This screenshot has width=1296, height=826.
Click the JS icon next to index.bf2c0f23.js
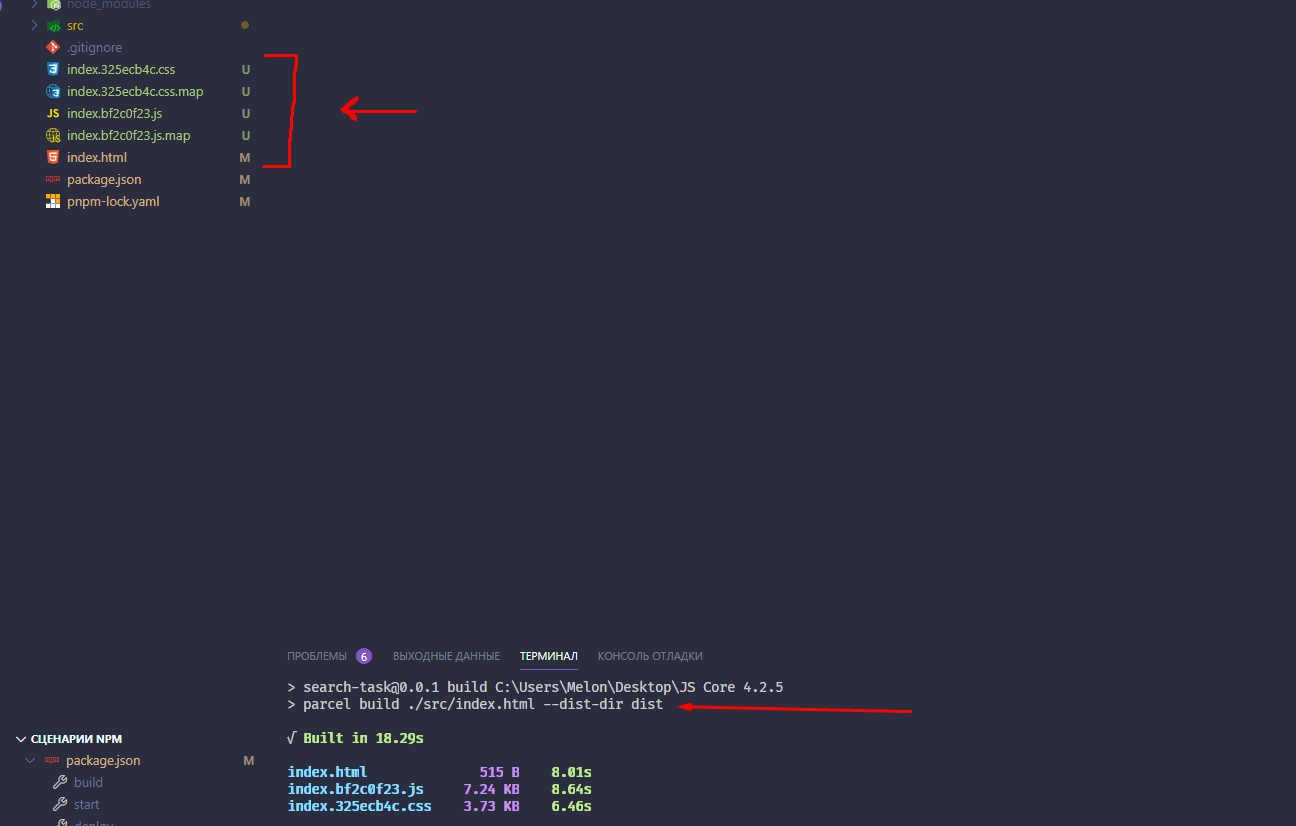click(52, 113)
